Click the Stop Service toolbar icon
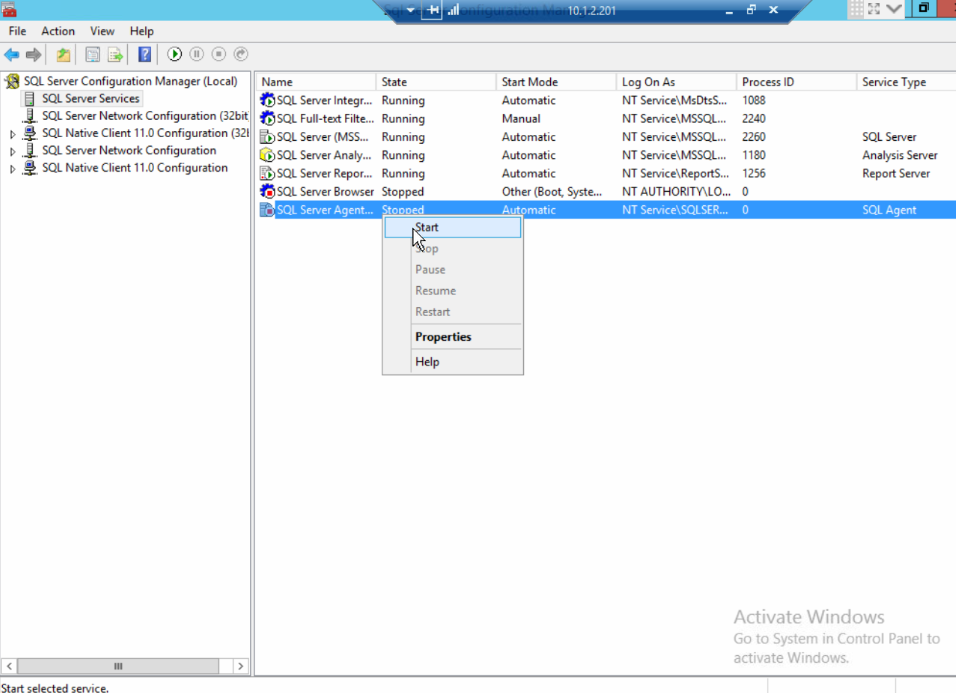Screen dimensions: 956x693 (218, 54)
